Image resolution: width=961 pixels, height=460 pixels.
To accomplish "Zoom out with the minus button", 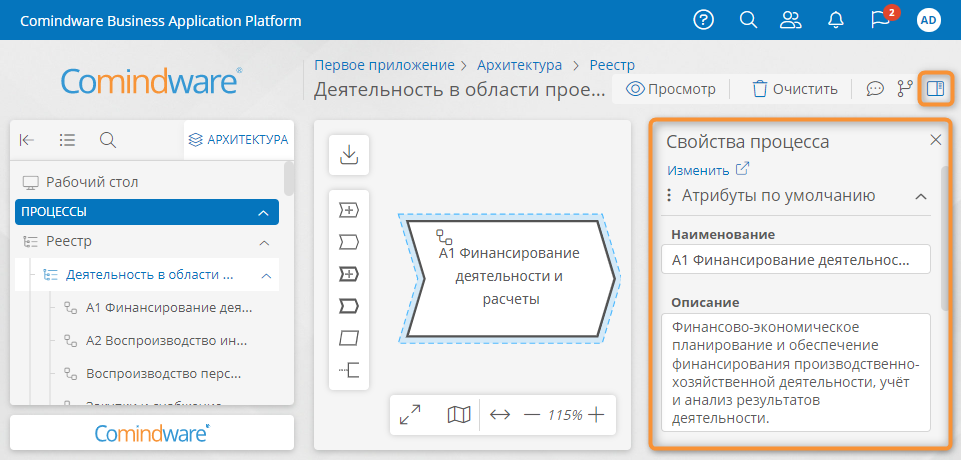I will click(x=531, y=415).
